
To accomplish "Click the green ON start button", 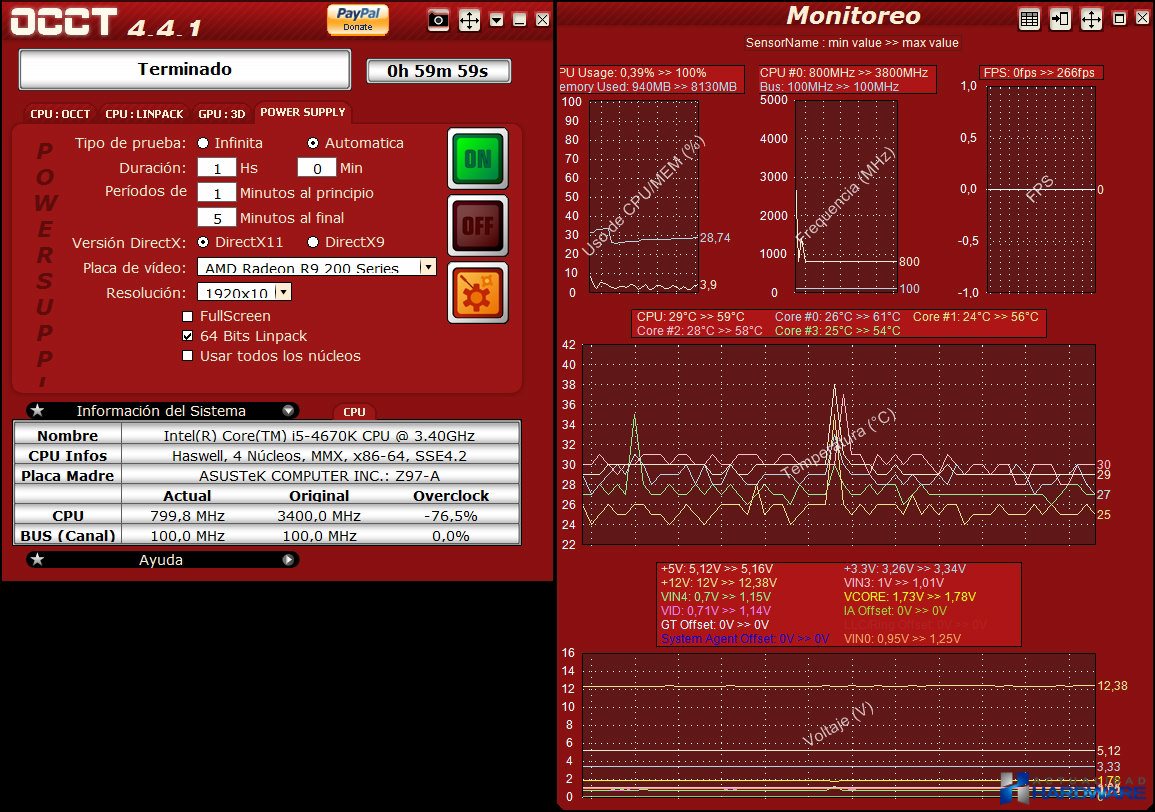I will pyautogui.click(x=477, y=158).
